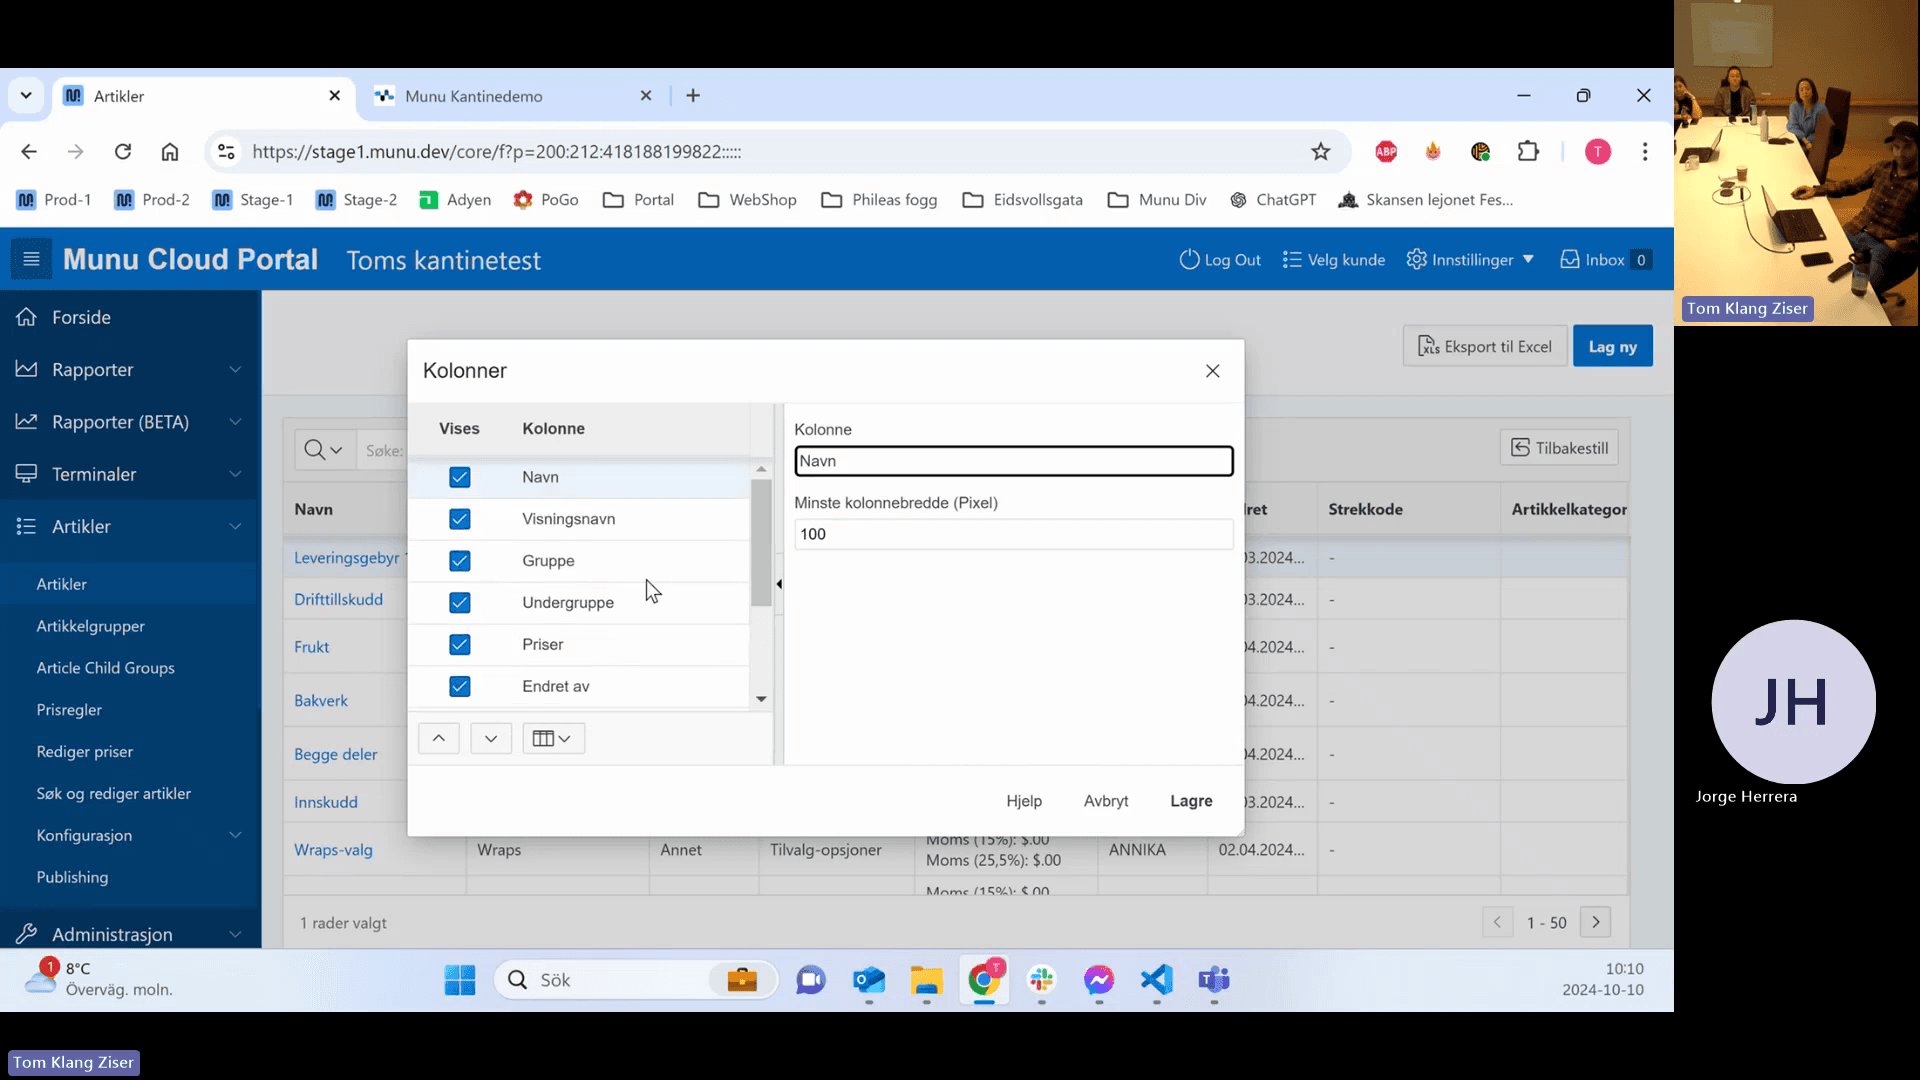Open Hjelp in the Kolonner dialog
Screen dimensions: 1920x1080
point(1024,801)
